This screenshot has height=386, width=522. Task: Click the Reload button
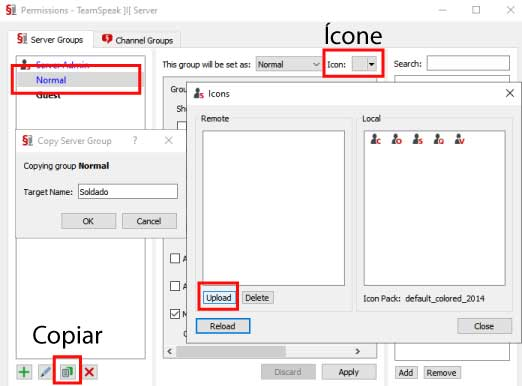point(223,326)
